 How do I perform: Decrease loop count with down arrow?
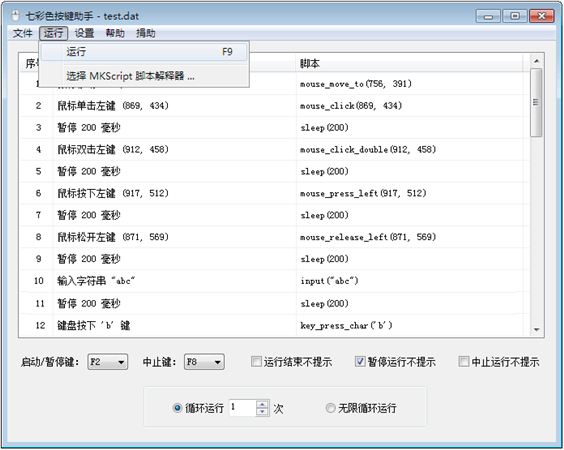click(x=263, y=412)
